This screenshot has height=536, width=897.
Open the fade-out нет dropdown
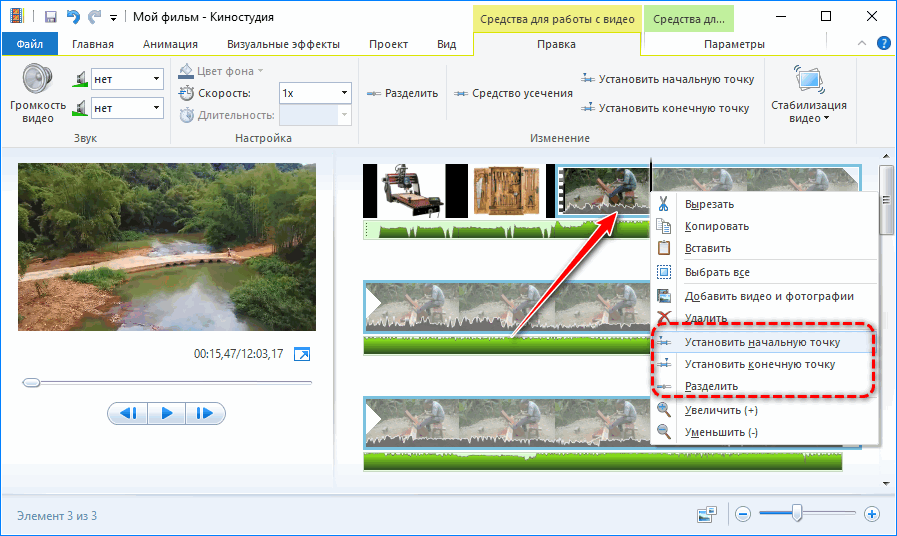coord(156,107)
